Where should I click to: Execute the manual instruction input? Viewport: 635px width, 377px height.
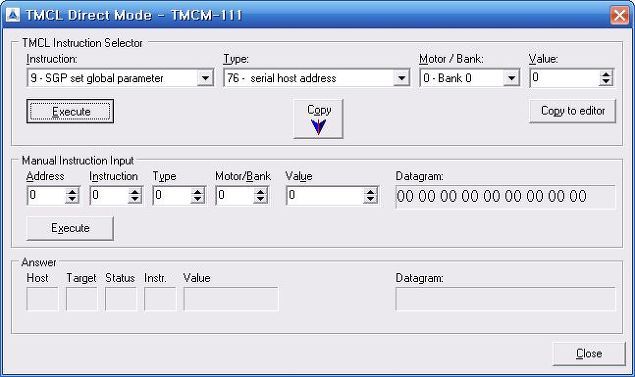pos(70,228)
